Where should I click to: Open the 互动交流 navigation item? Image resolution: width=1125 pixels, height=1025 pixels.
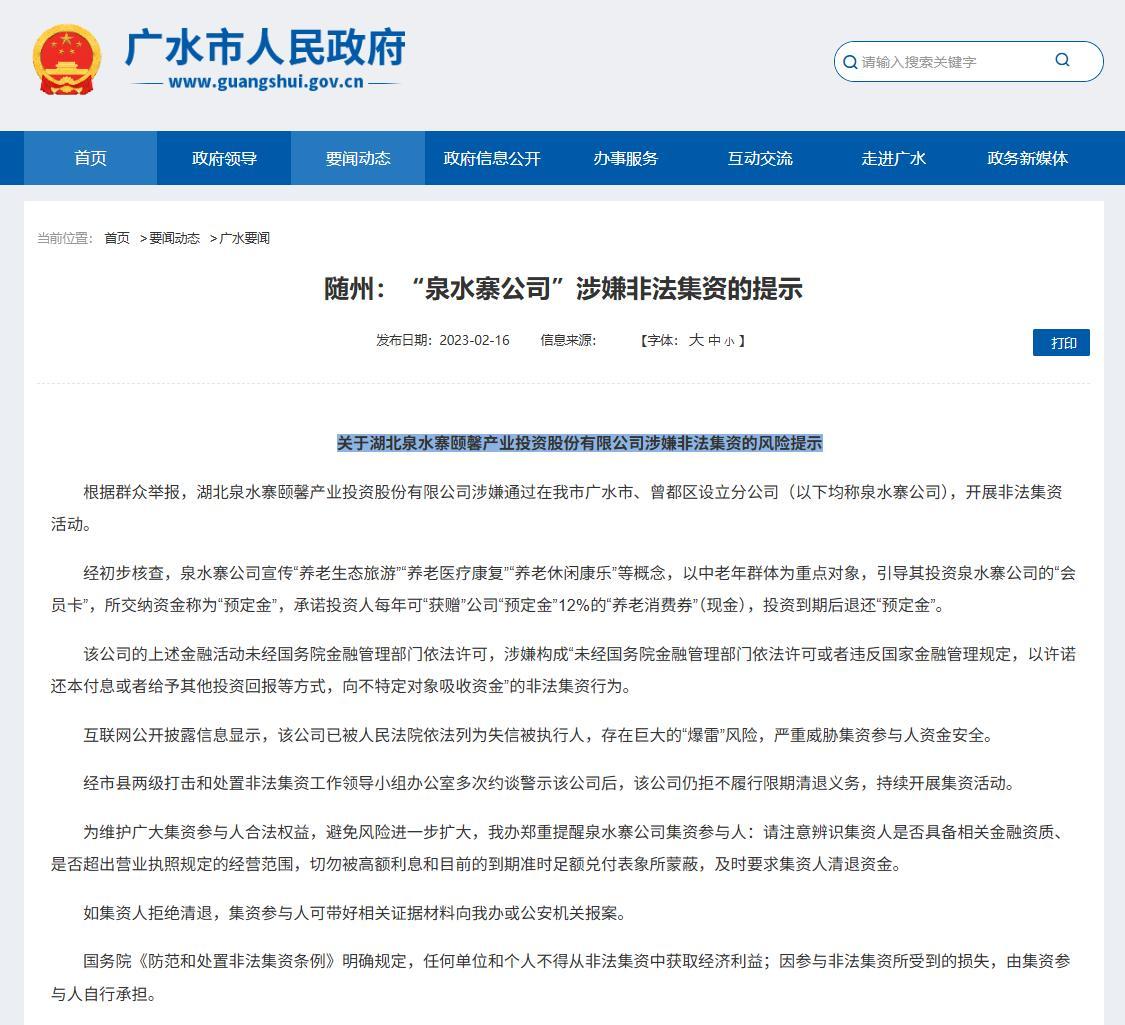point(760,158)
